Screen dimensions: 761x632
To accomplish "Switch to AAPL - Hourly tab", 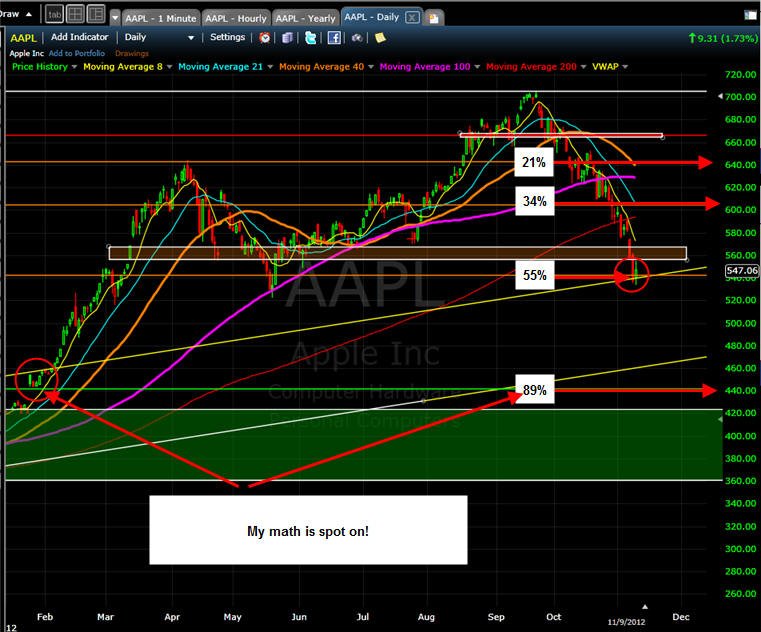I will coord(236,18).
